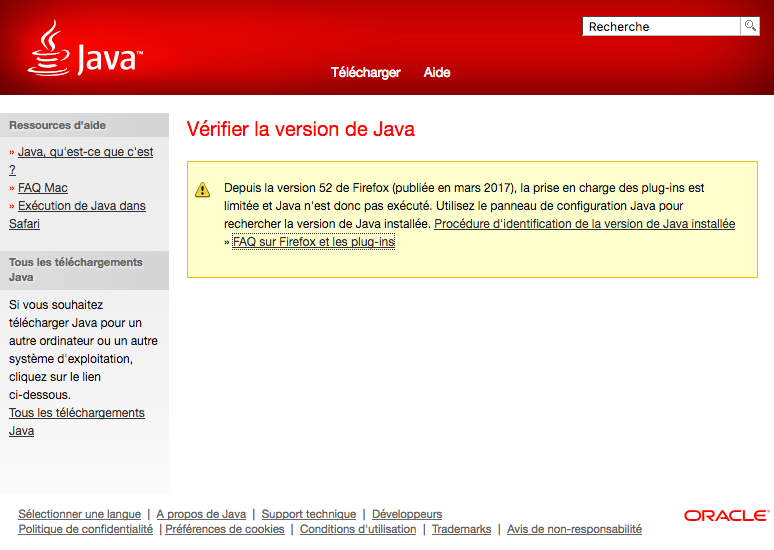Viewport: 774px width, 550px height.
Task: Open the Aide menu item
Action: point(436,73)
